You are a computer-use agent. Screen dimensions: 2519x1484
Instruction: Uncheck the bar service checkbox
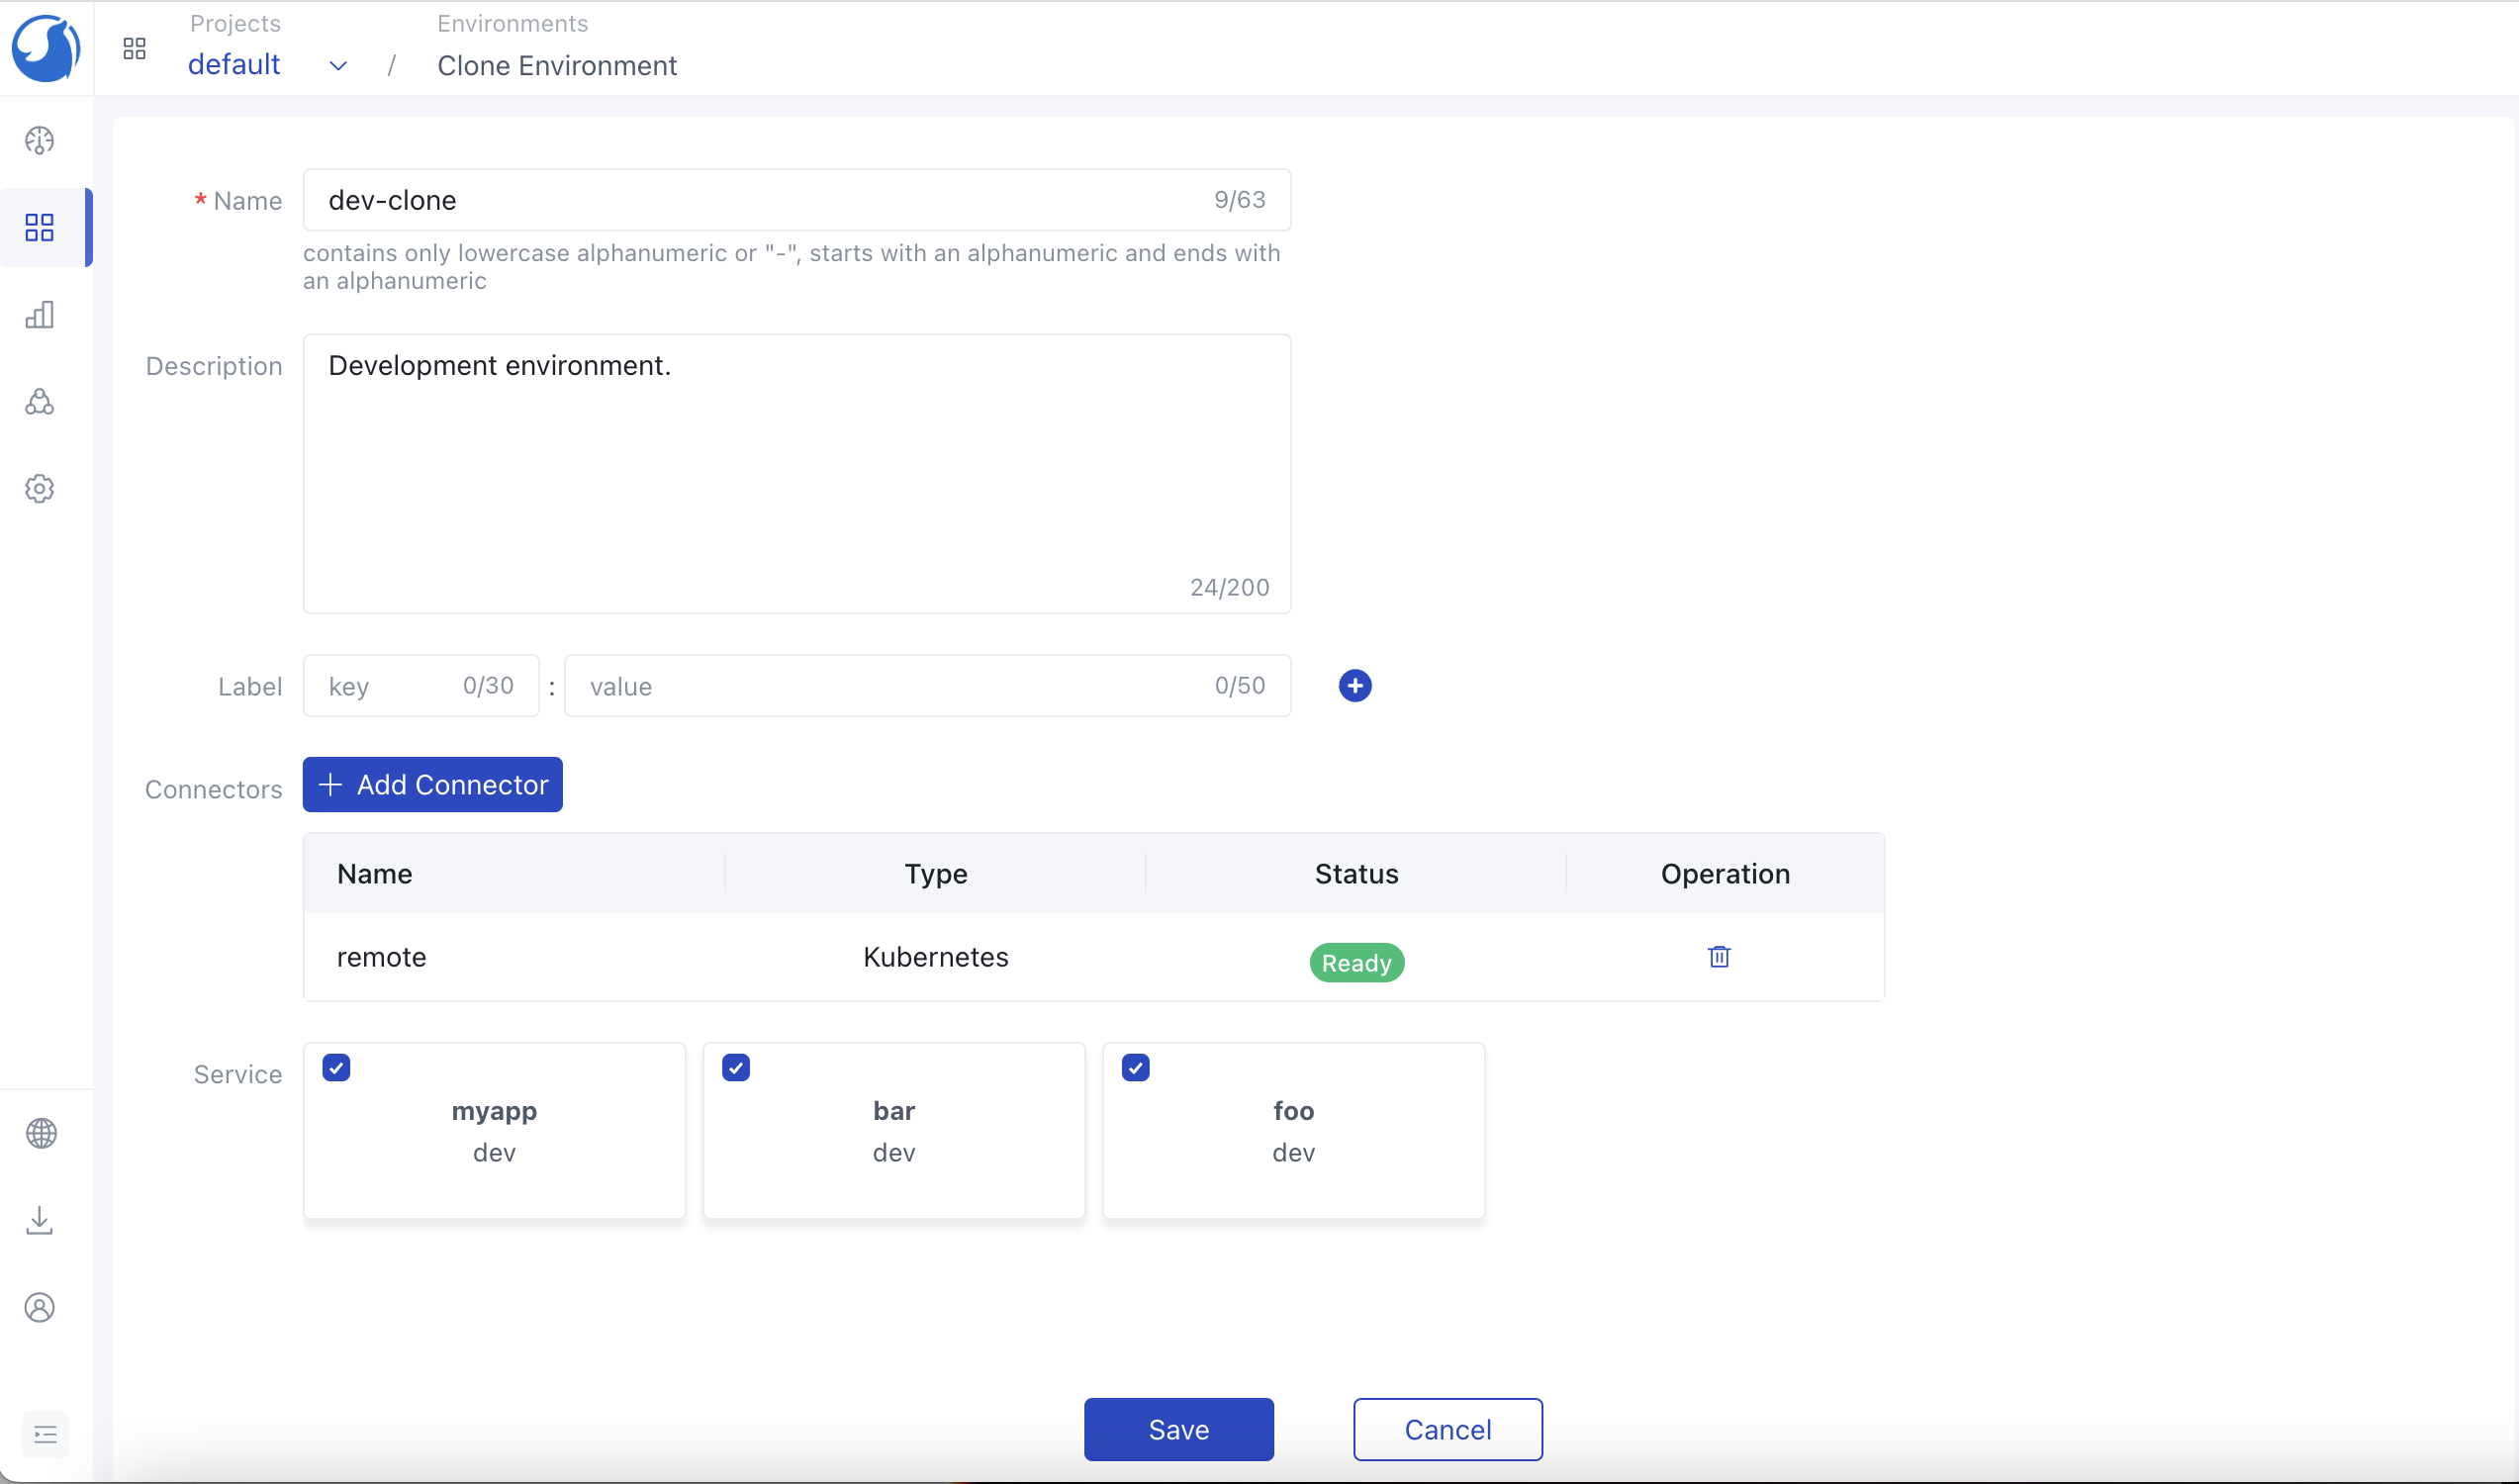(736, 1068)
